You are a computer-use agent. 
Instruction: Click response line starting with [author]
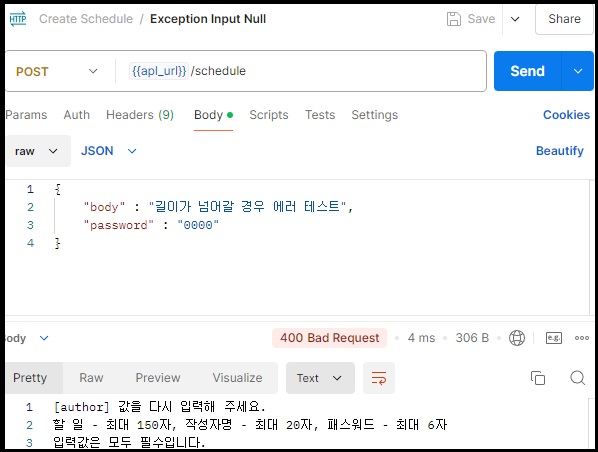tap(159, 407)
